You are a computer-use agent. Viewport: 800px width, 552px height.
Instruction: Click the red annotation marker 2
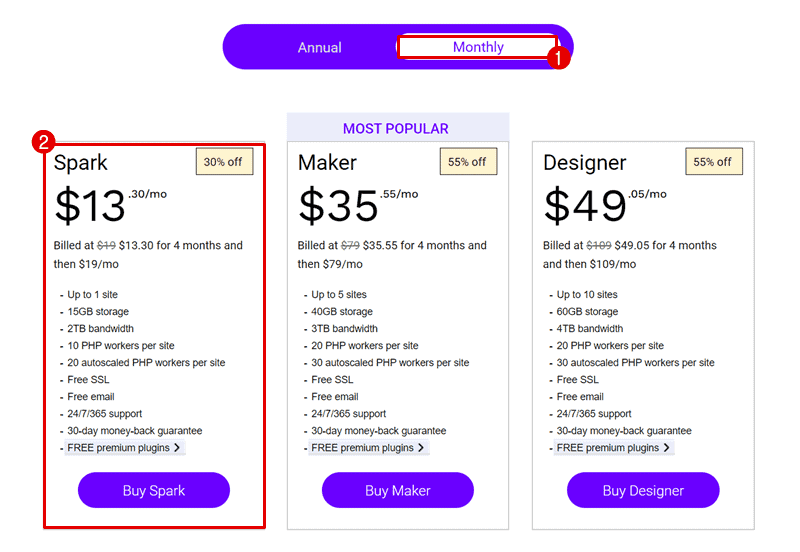pyautogui.click(x=44, y=142)
